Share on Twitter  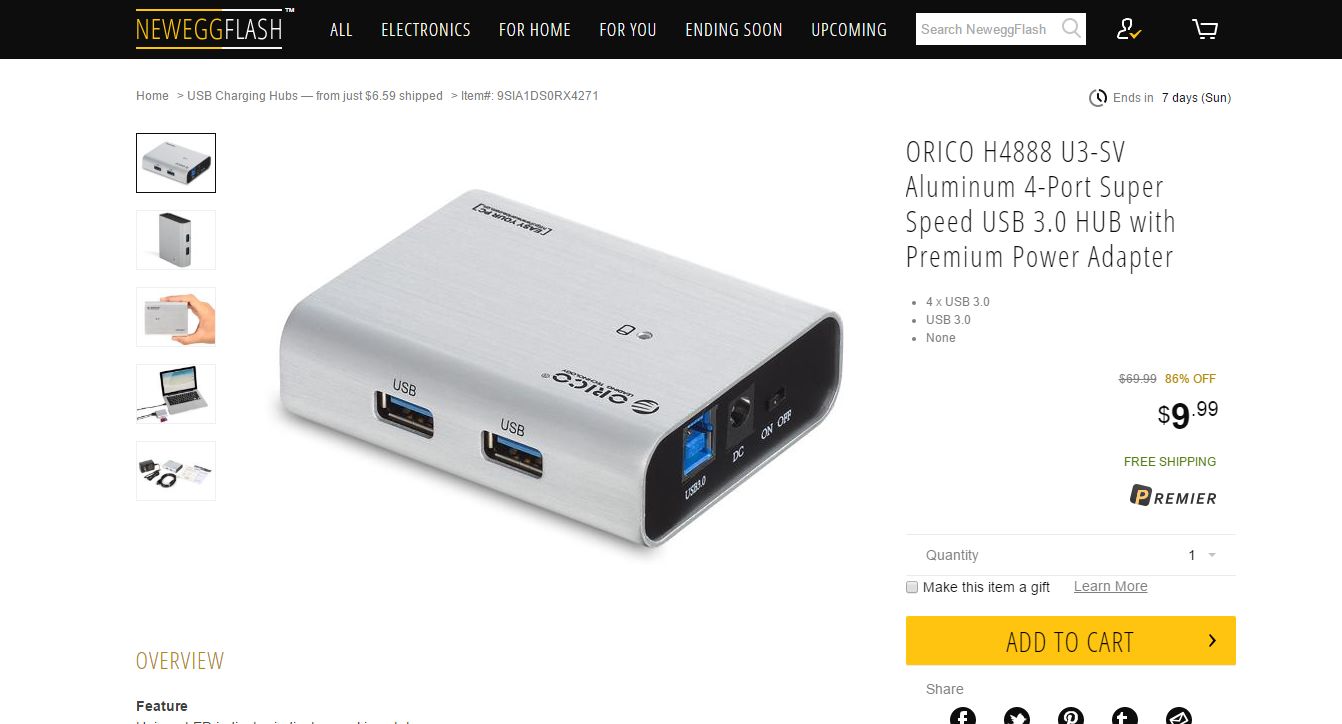(x=1016, y=716)
